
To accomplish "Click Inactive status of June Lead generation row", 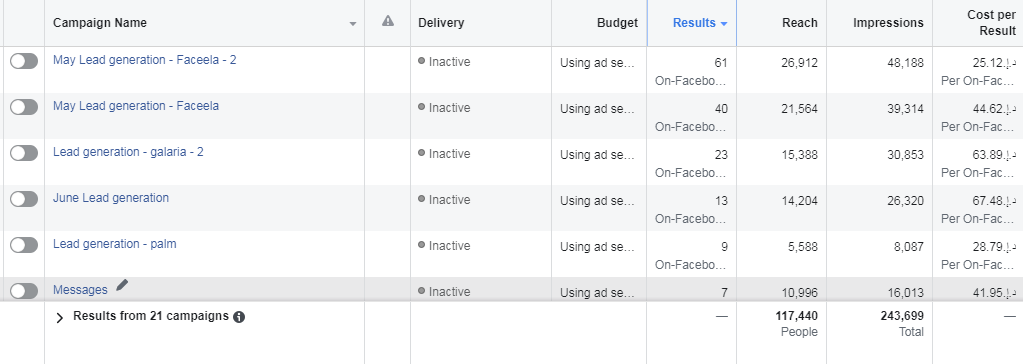I will 444,200.
